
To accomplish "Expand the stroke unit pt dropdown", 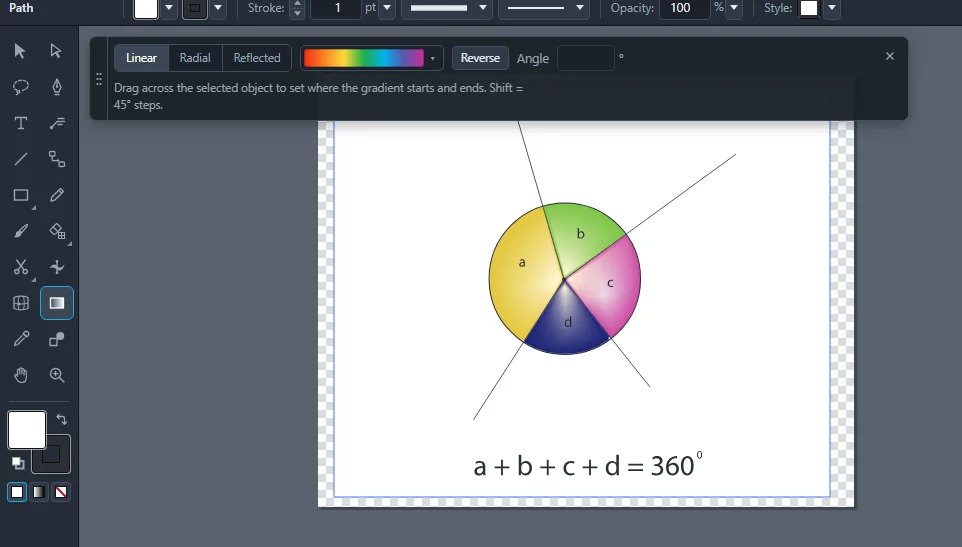I will [x=387, y=9].
